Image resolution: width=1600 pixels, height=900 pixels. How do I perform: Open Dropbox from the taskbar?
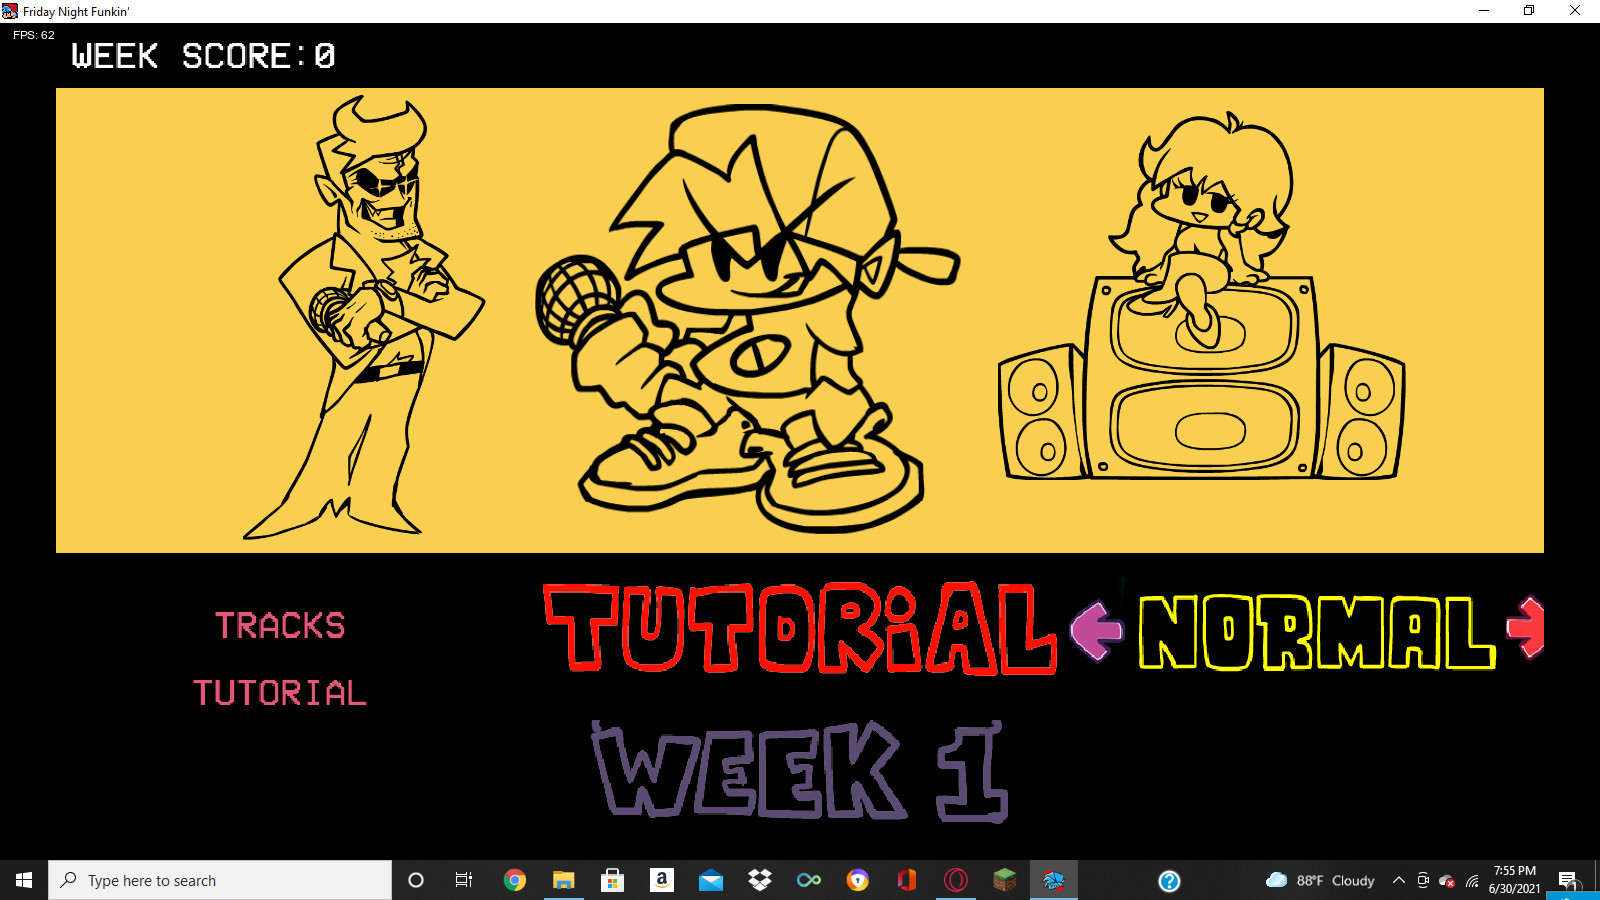[760, 880]
